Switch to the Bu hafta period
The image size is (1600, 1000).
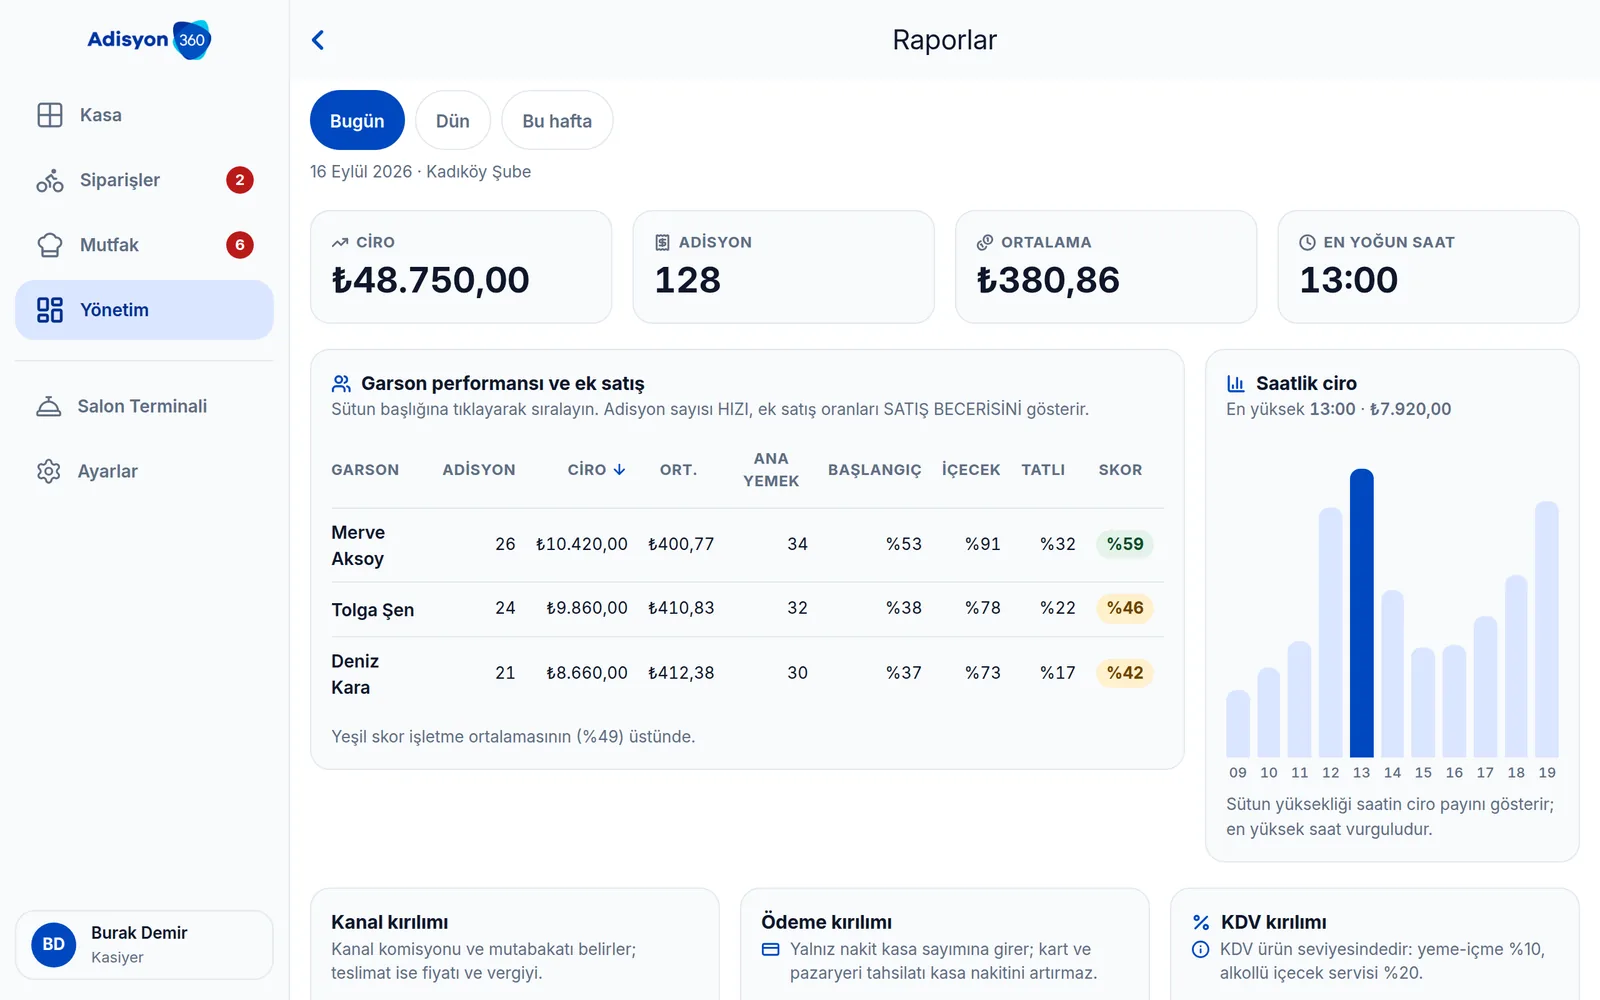point(557,121)
